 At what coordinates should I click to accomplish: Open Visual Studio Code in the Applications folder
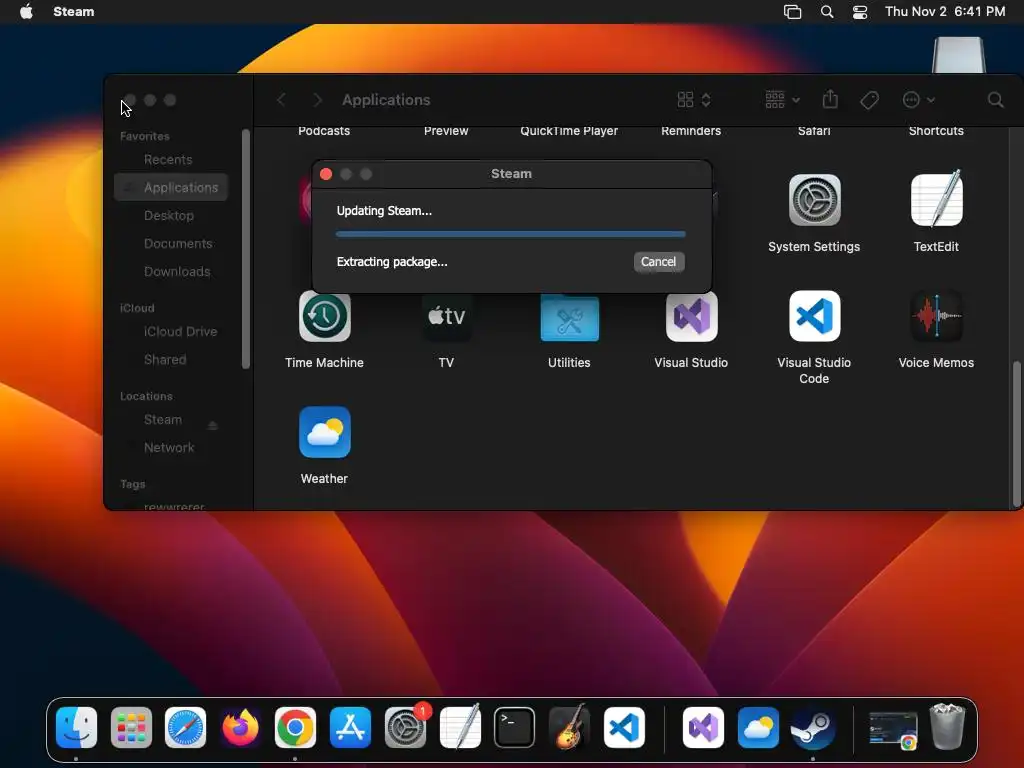click(x=814, y=317)
